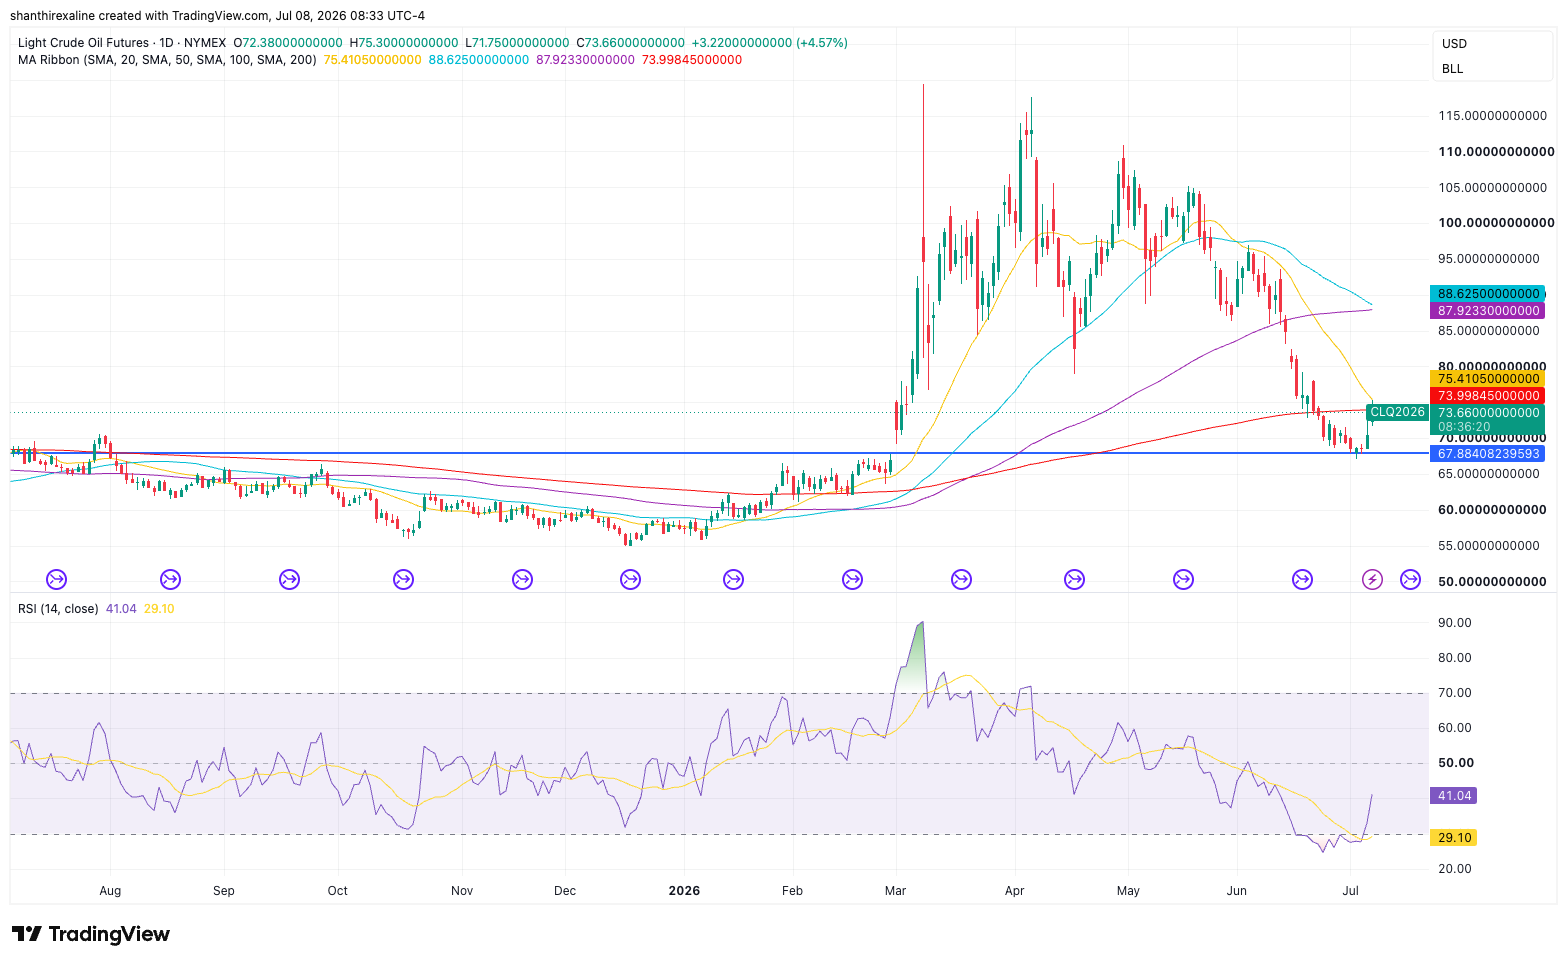Click the blue 67.88408239593 price label
Image resolution: width=1567 pixels, height=964 pixels.
1488,454
